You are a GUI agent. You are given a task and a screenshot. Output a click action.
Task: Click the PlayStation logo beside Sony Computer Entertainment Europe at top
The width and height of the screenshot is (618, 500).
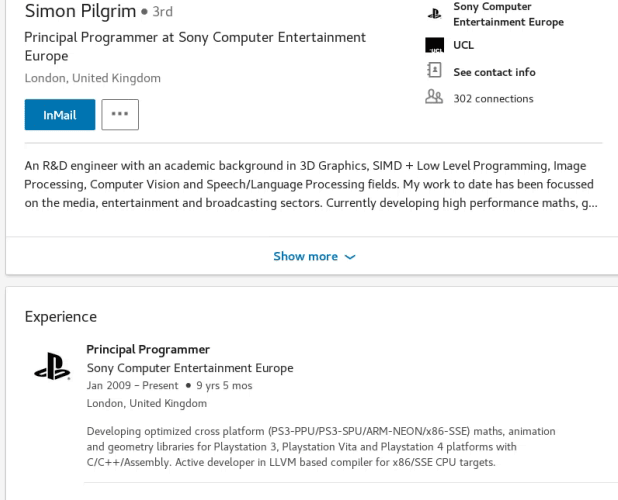434,14
